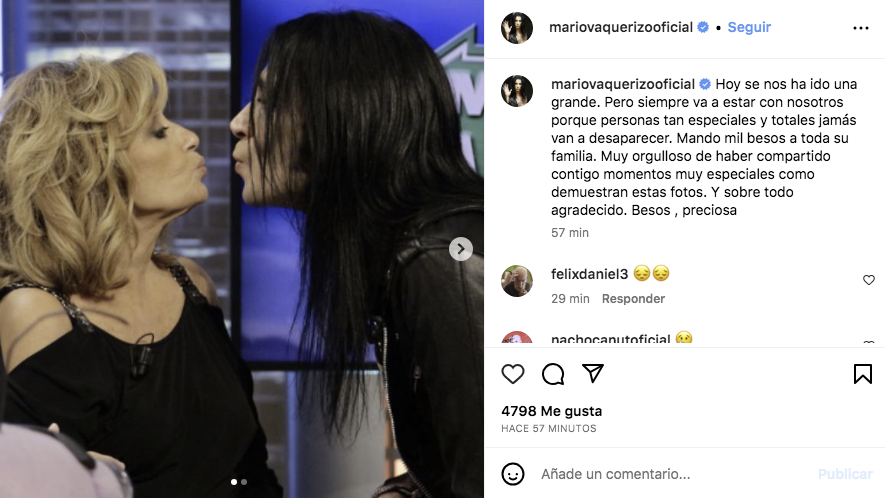The height and width of the screenshot is (498, 885).
Task: Open emoji picker smiley icon
Action: [x=512, y=474]
